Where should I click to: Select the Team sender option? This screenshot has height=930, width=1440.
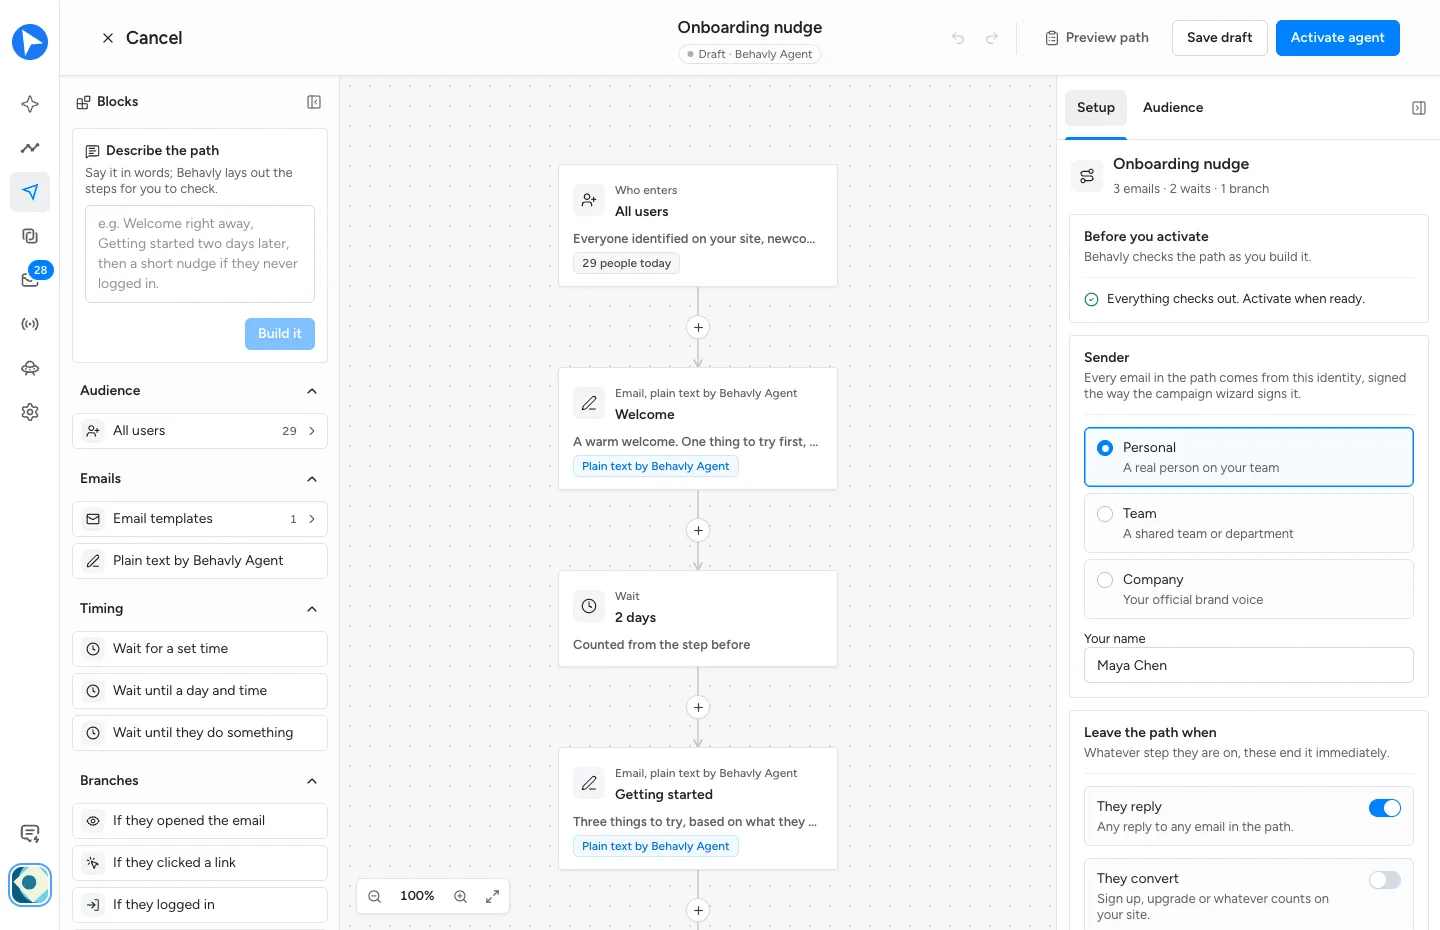[1249, 523]
